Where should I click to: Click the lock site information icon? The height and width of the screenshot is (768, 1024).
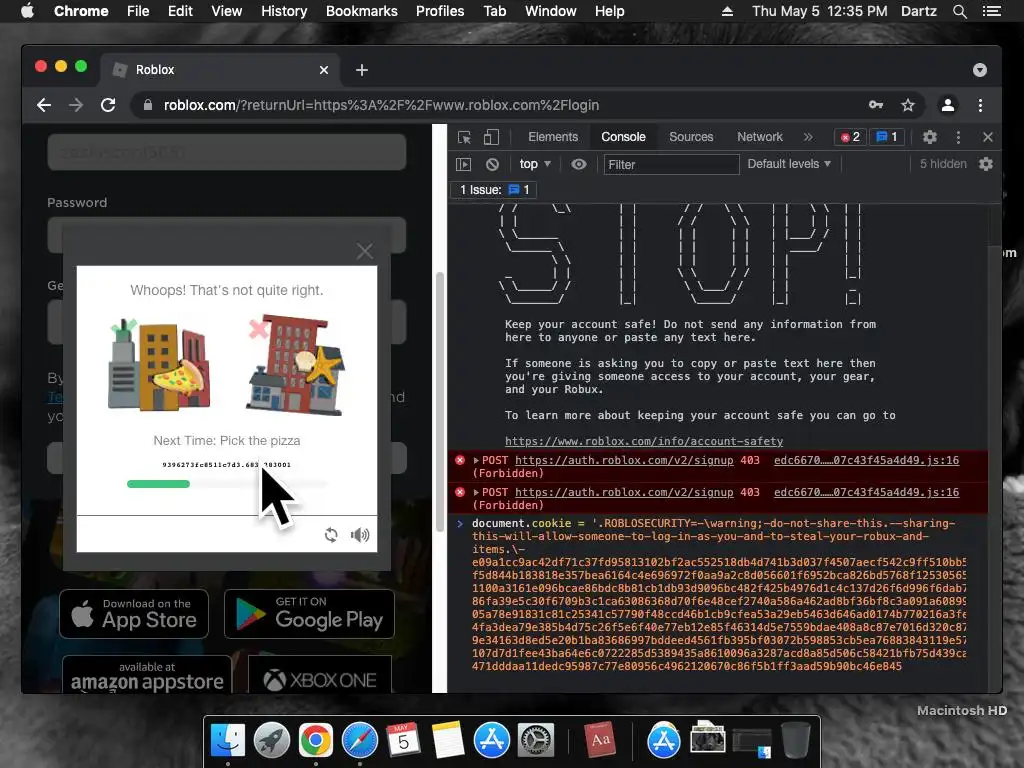tap(148, 105)
